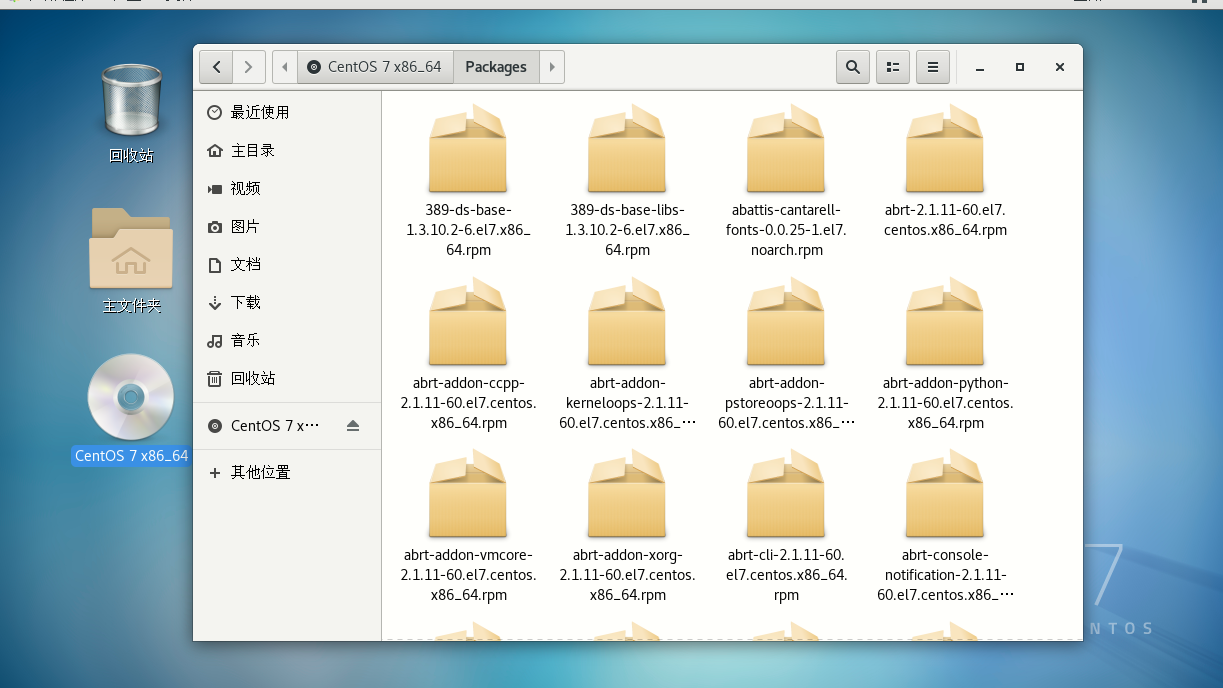Close the file manager window
This screenshot has width=1223, height=688.
click(x=1060, y=67)
